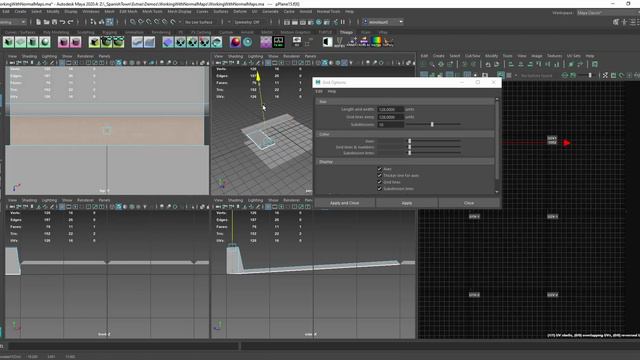Click the Apply and Close button
Viewport: 640px width, 360px height.
click(344, 203)
